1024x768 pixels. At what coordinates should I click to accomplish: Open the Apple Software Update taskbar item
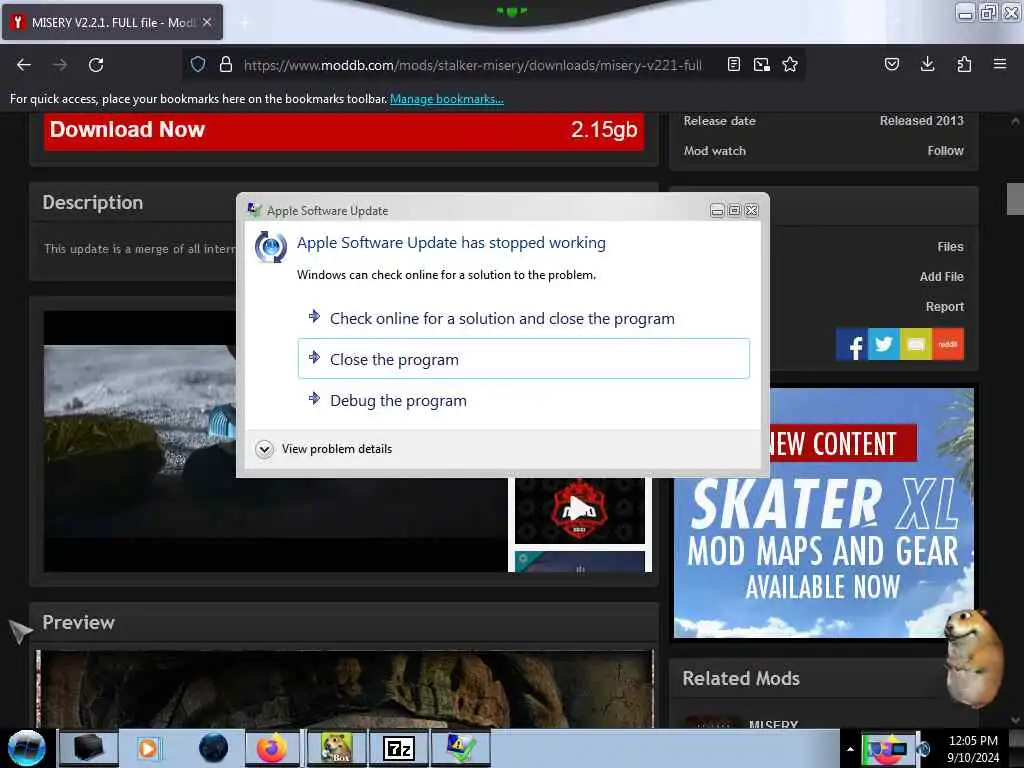click(460, 748)
